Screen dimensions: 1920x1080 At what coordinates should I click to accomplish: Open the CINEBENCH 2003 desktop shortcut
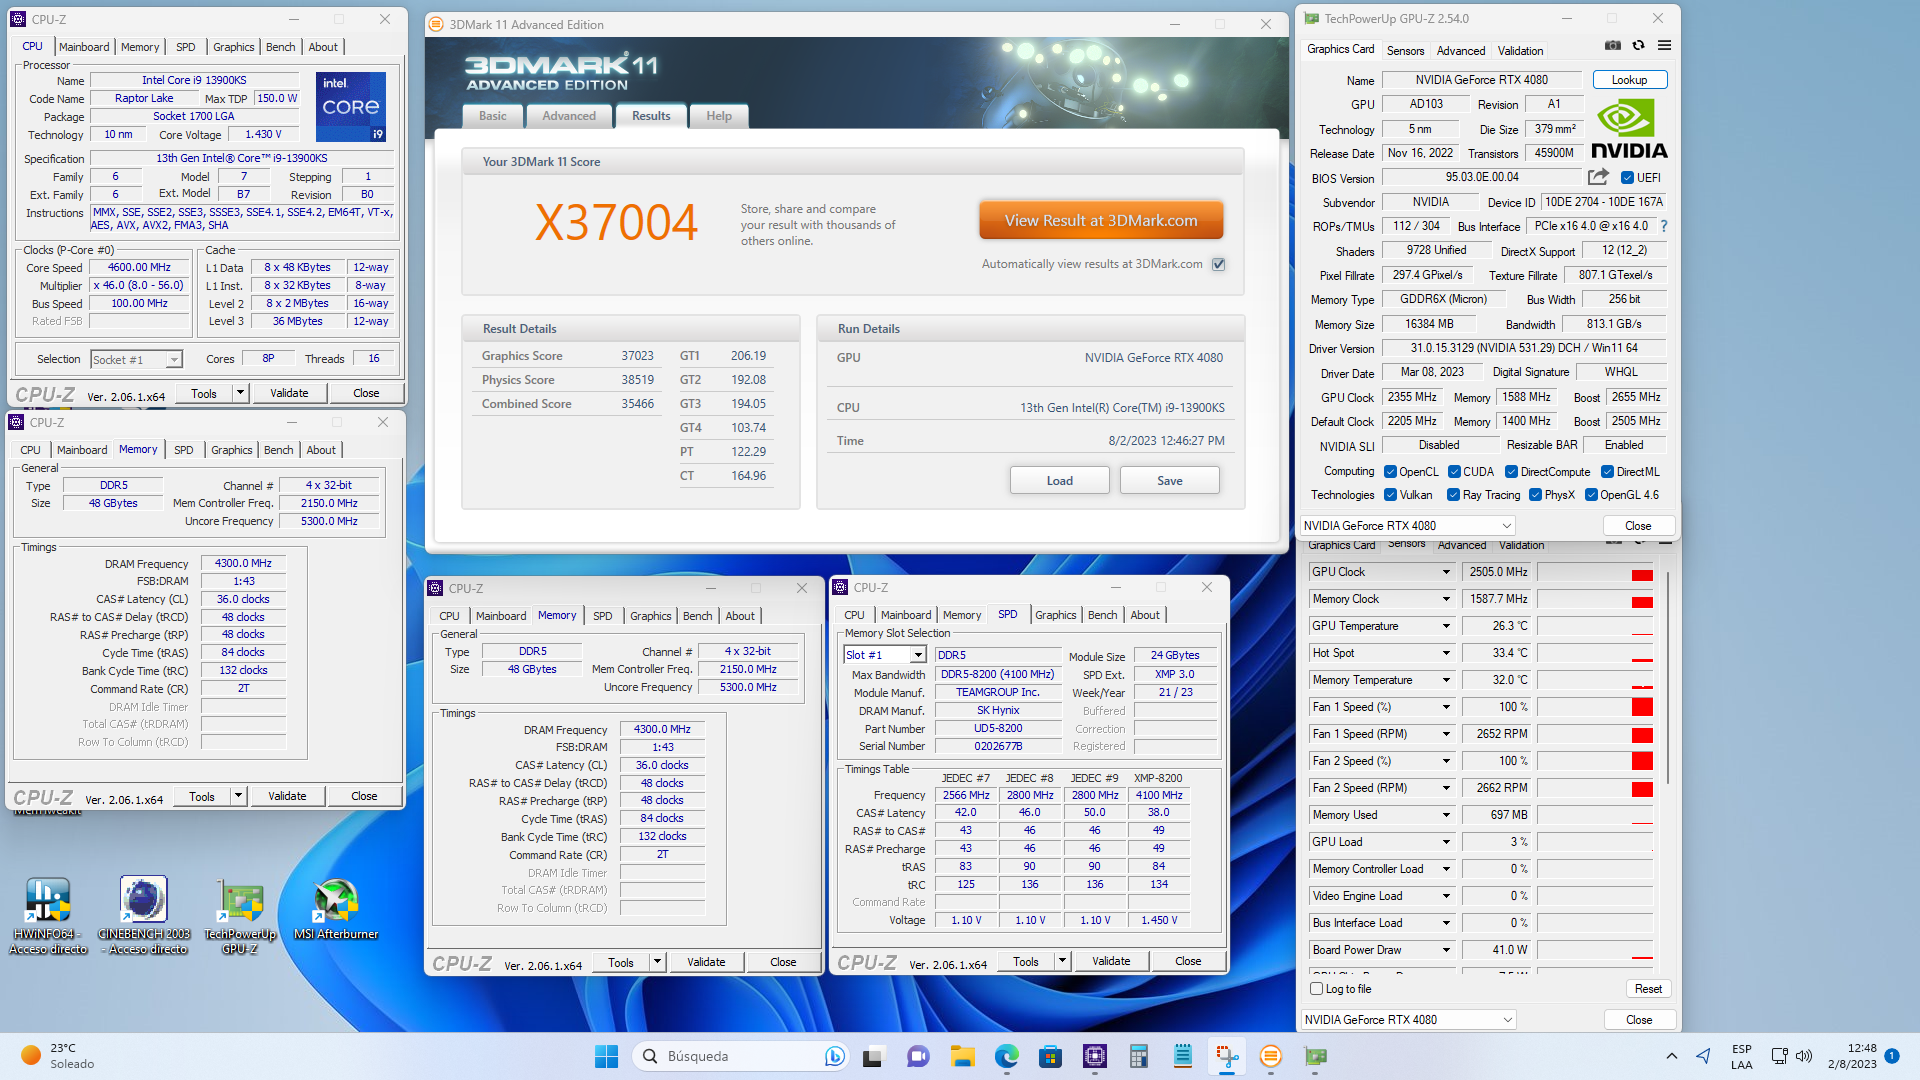(x=144, y=915)
